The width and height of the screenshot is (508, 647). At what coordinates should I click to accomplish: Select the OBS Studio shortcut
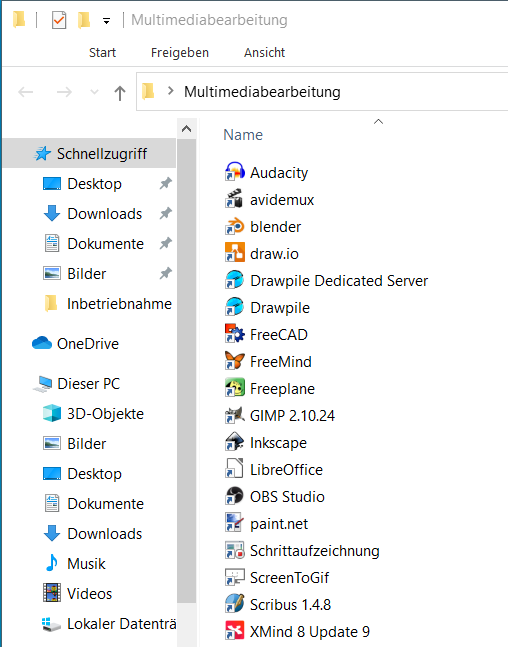(275, 496)
